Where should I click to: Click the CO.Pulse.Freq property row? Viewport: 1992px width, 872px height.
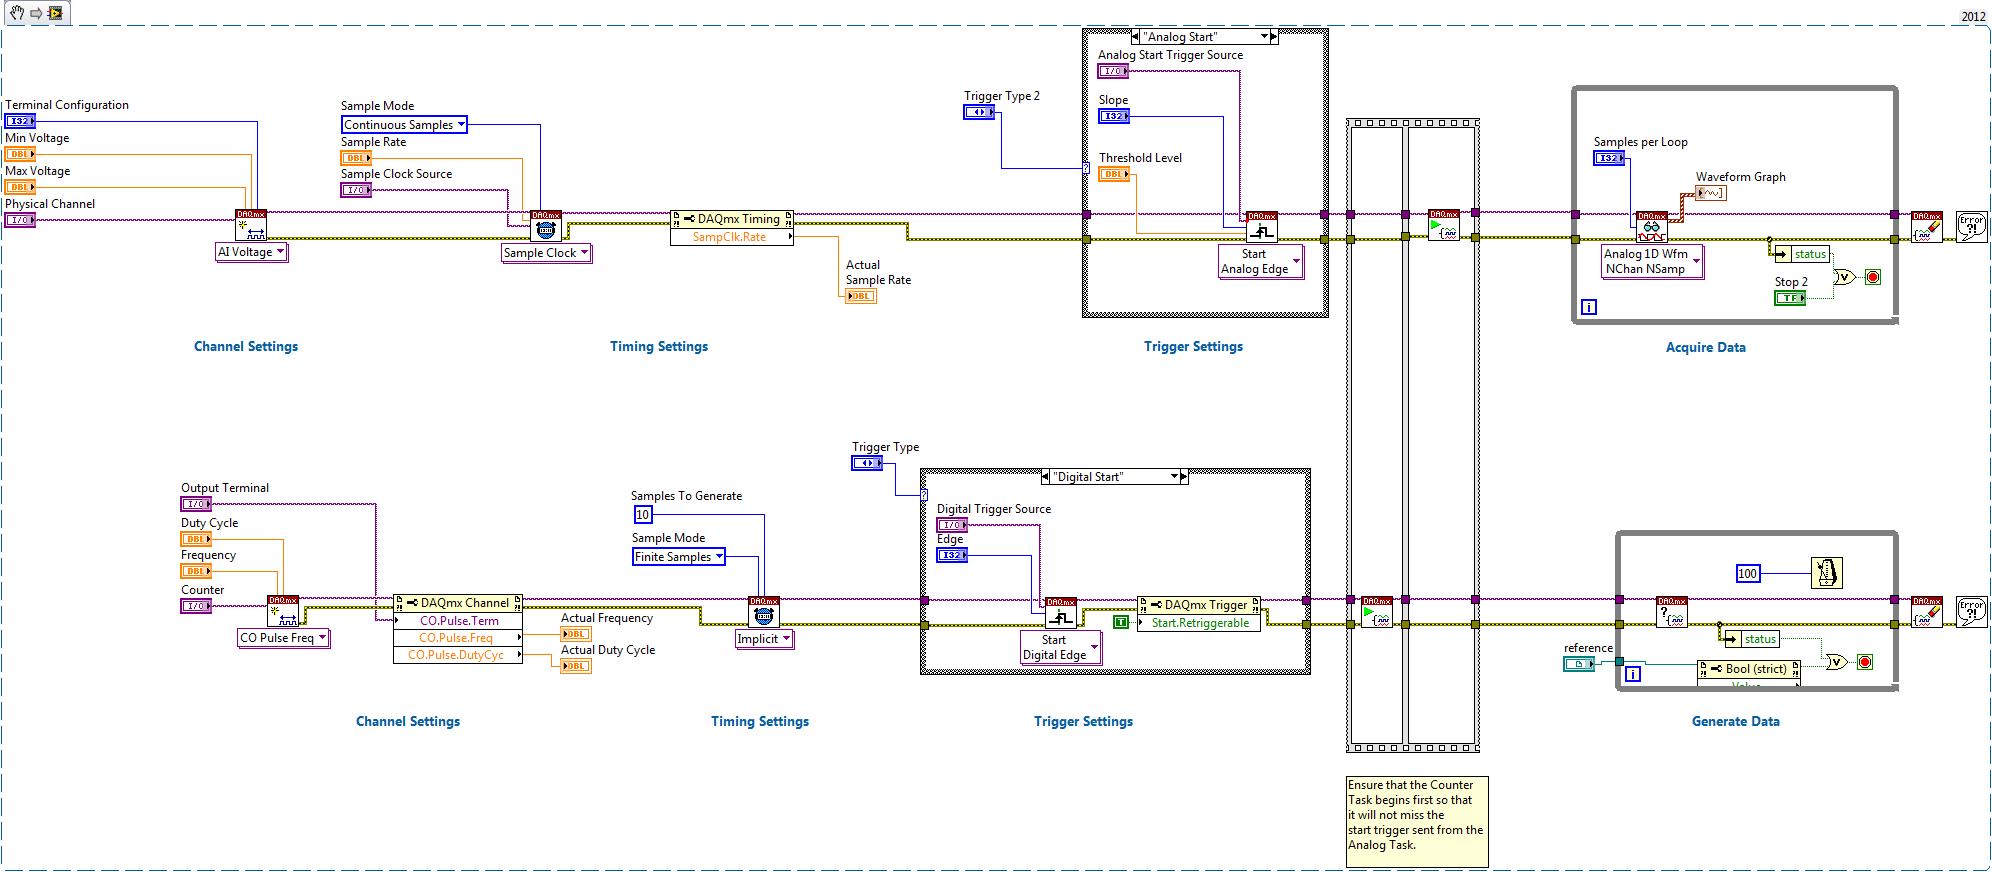tap(458, 638)
